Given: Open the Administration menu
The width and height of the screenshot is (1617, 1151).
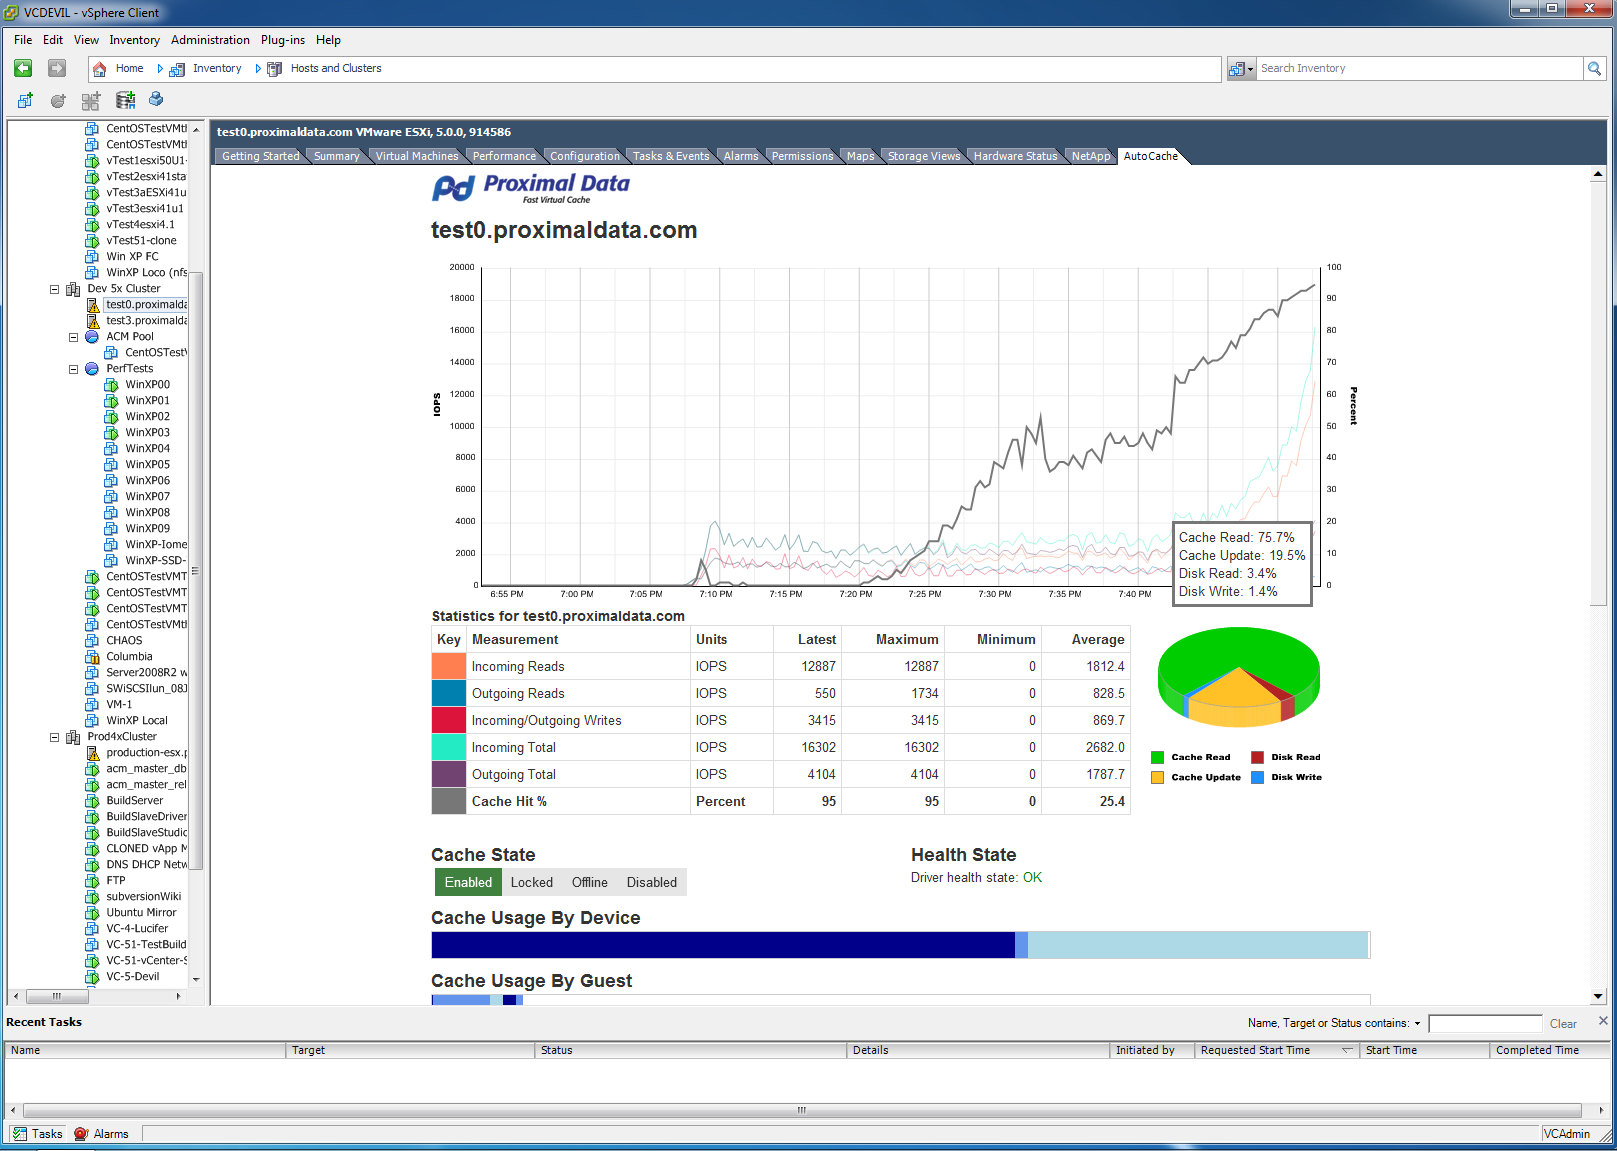Looking at the screenshot, I should [210, 40].
